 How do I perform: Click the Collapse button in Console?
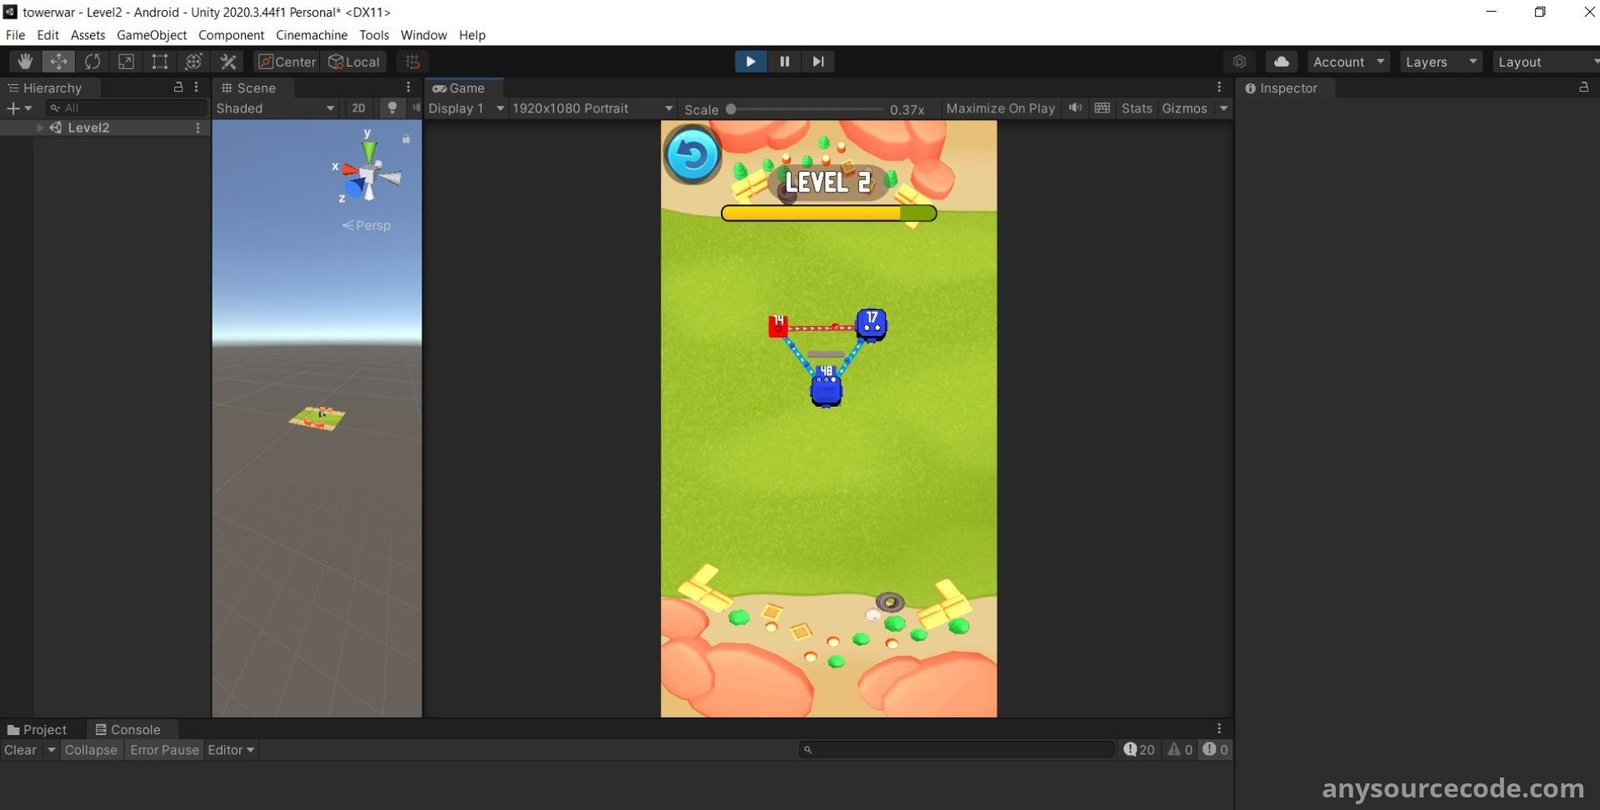tap(91, 750)
